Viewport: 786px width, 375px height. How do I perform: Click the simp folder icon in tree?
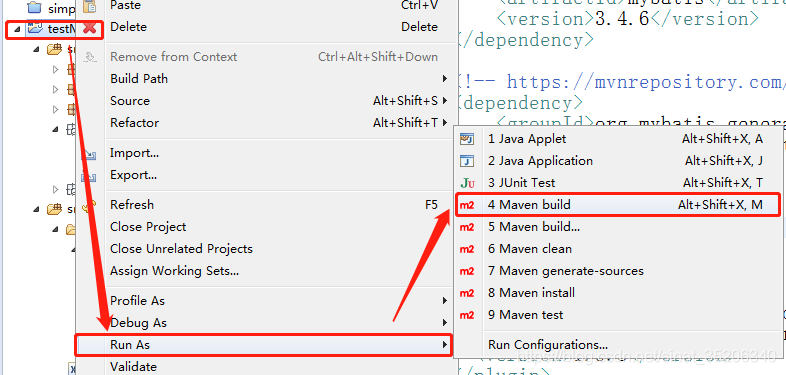34,7
